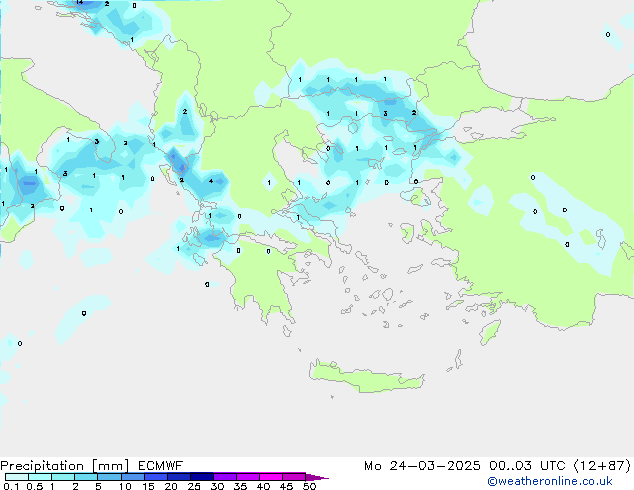Select the 2–5 mm legend color swatch
This screenshot has height=490, width=634.
click(x=86, y=477)
